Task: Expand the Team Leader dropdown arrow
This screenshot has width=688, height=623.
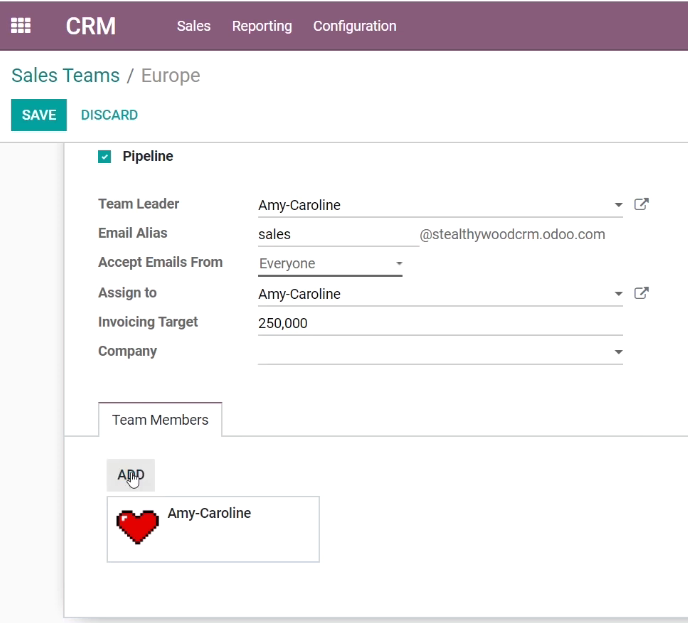Action: [618, 205]
